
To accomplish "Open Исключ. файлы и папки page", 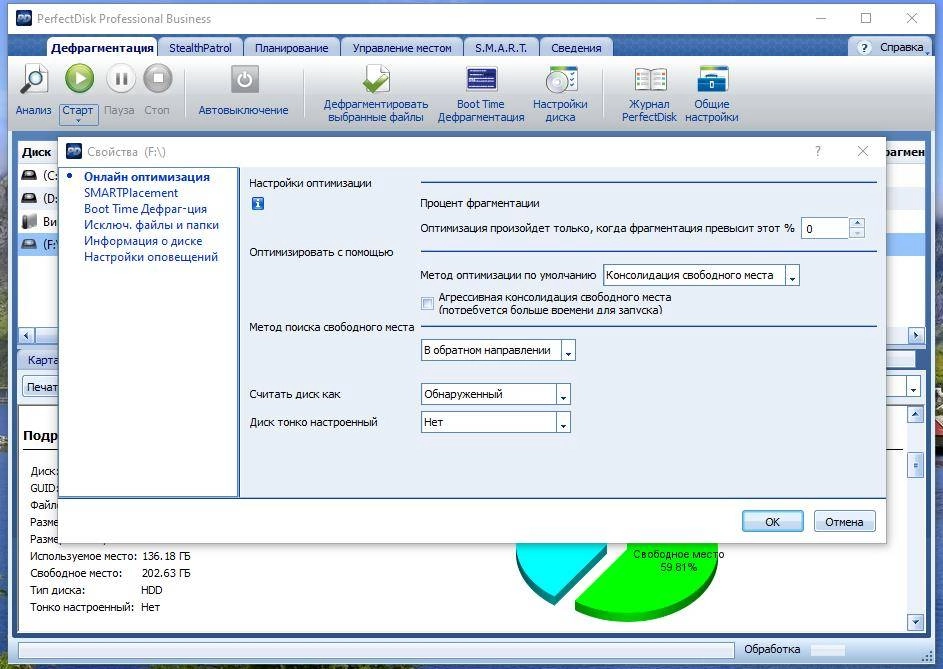I will (152, 225).
